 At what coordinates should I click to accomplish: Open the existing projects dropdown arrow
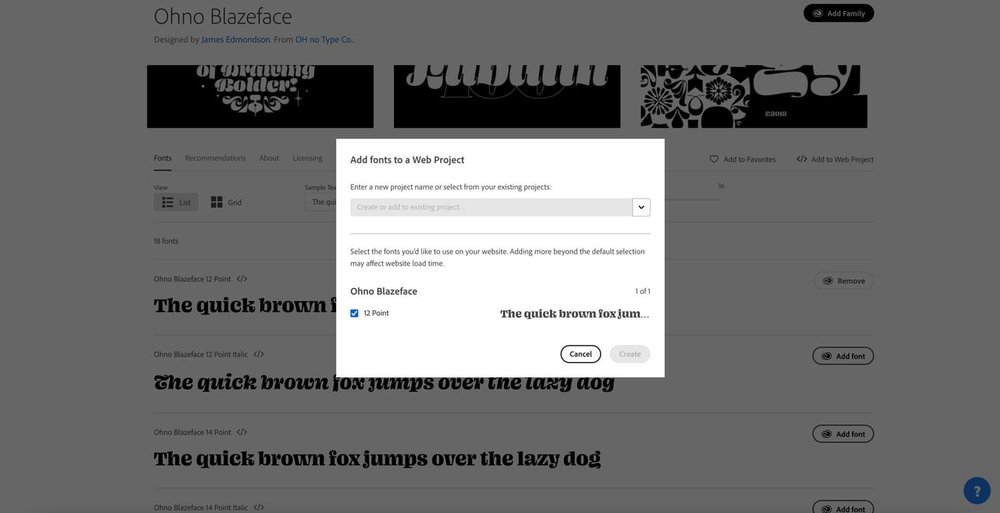tap(641, 207)
